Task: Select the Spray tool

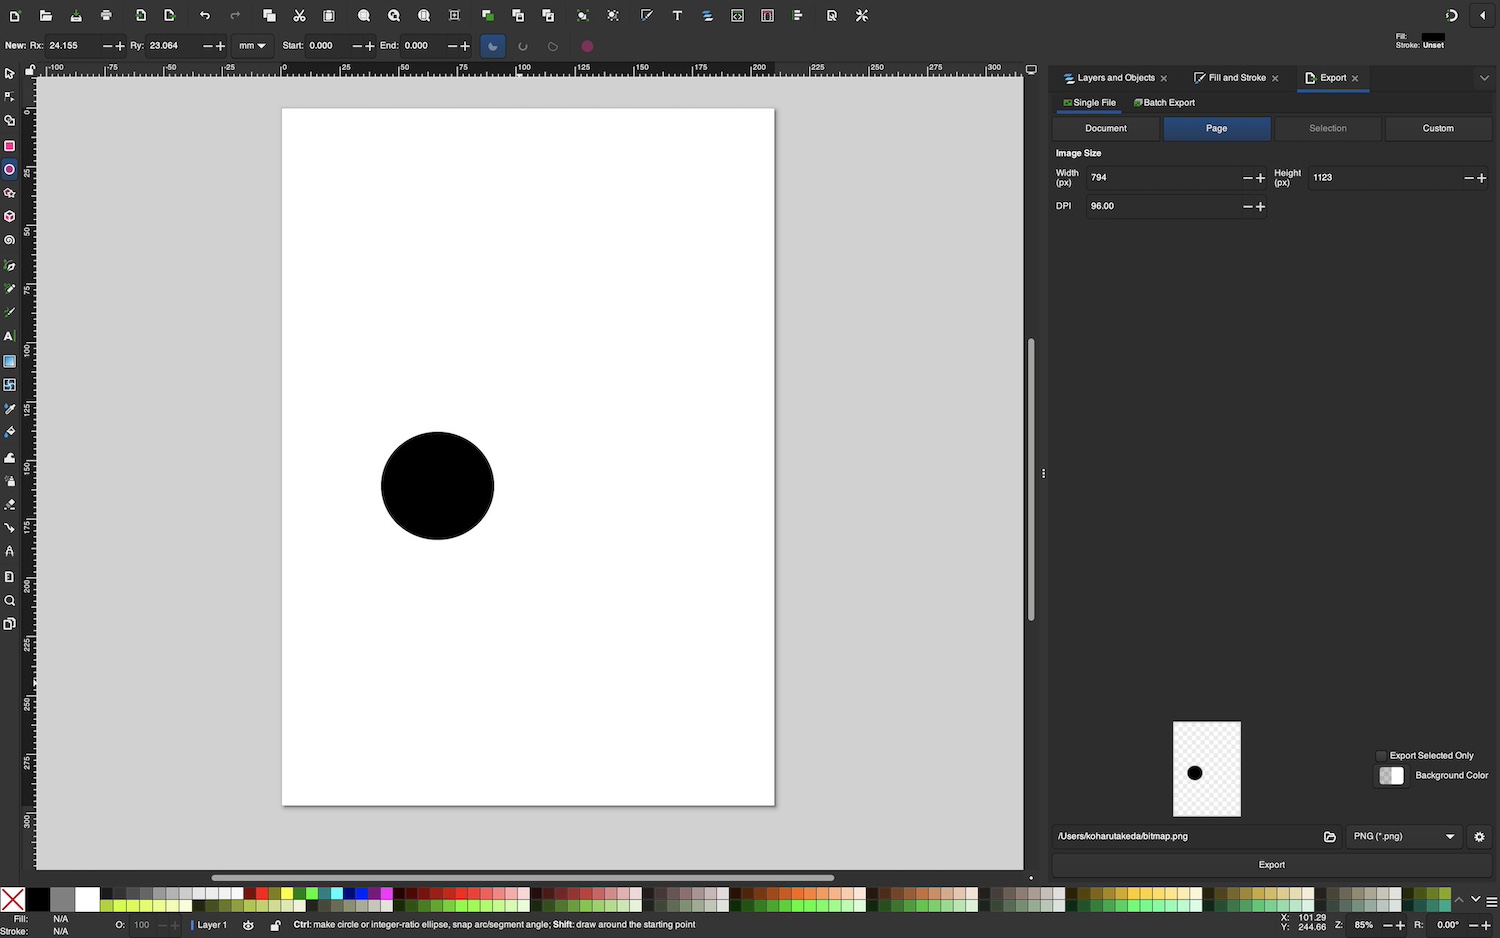Action: [10, 481]
